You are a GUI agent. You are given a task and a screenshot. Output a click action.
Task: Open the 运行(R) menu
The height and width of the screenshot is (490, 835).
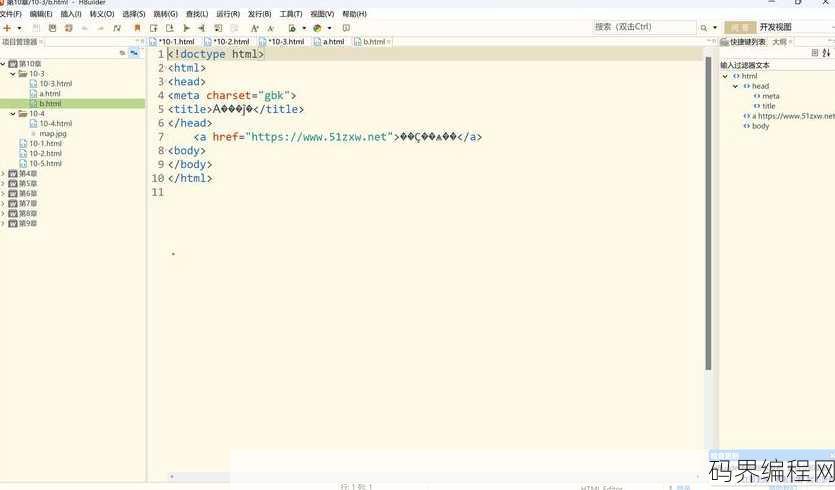pyautogui.click(x=228, y=14)
